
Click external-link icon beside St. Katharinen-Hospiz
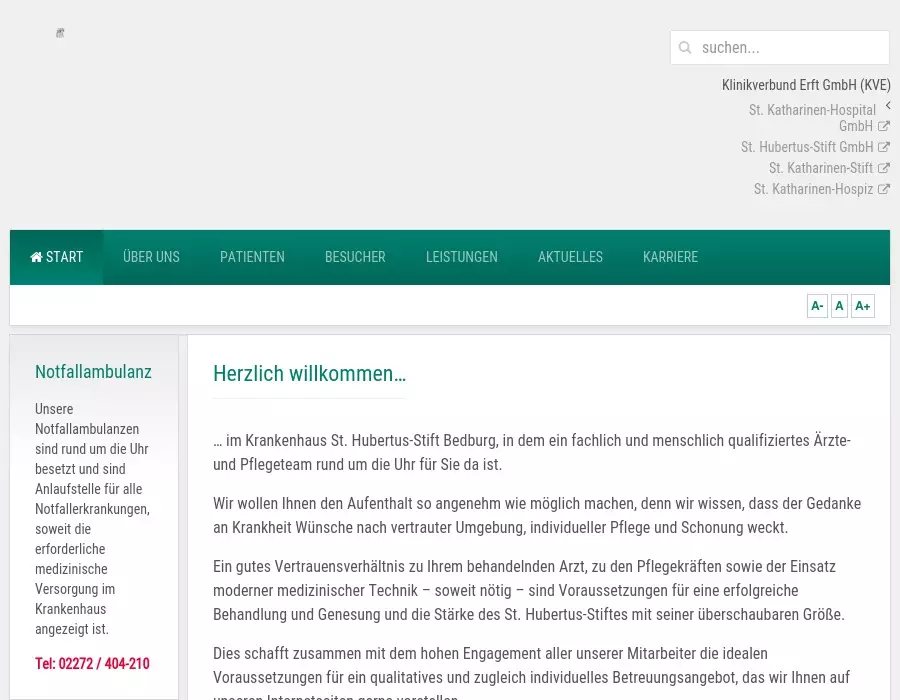(x=884, y=189)
